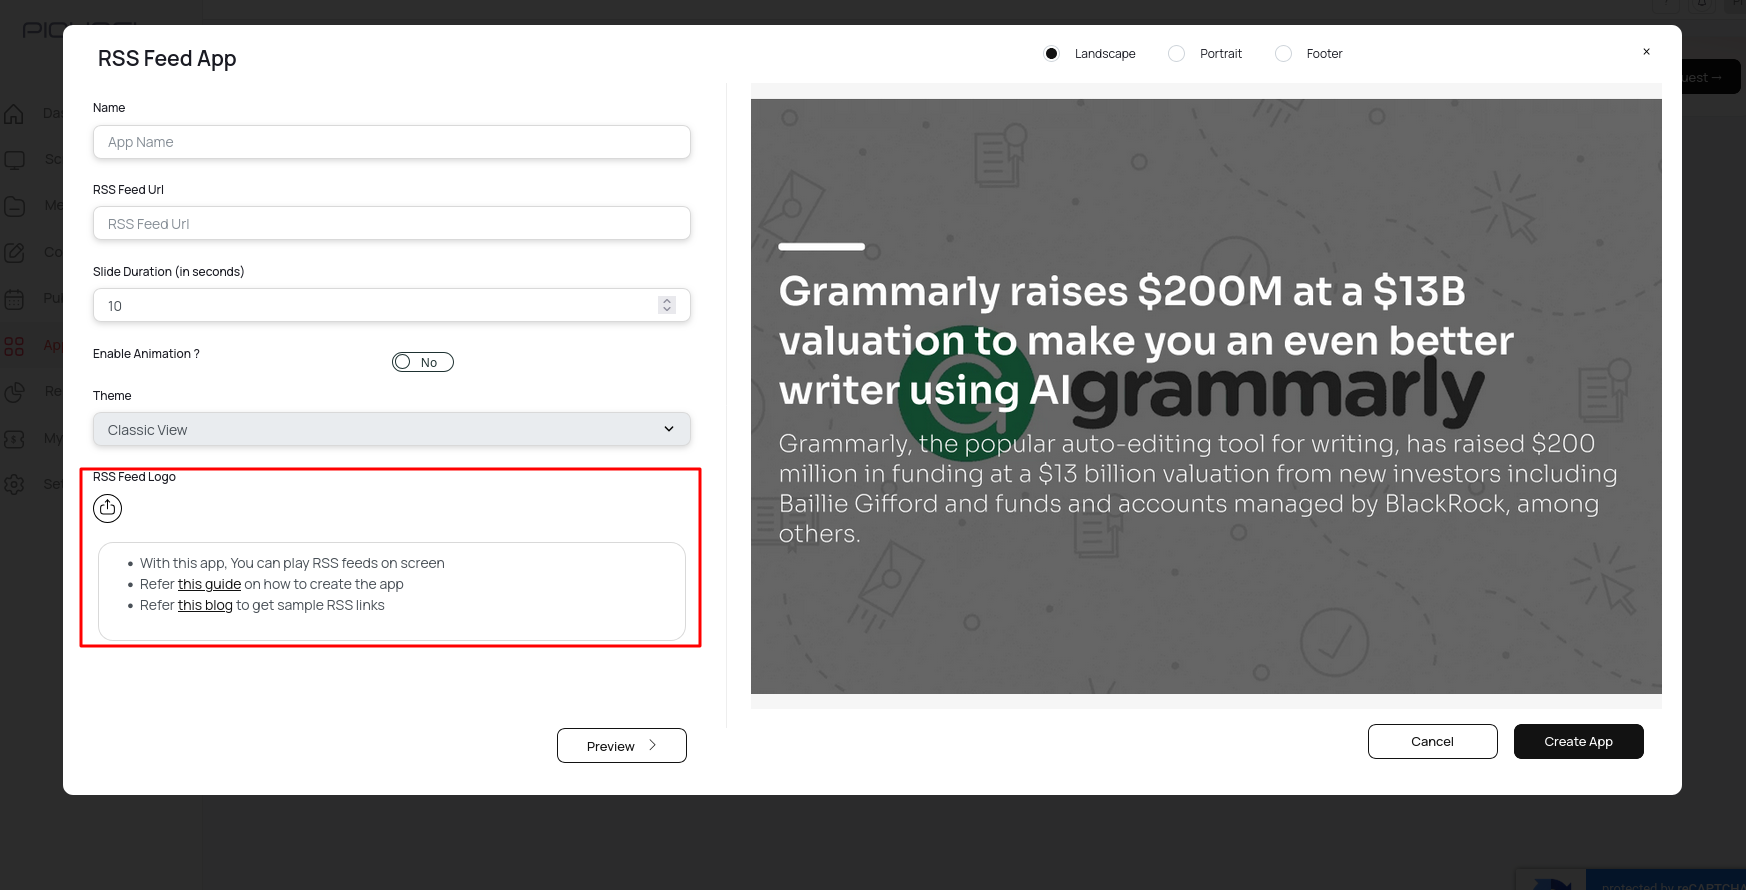Expand the Theme dropdown showing Classic View
This screenshot has width=1746, height=890.
coord(391,430)
